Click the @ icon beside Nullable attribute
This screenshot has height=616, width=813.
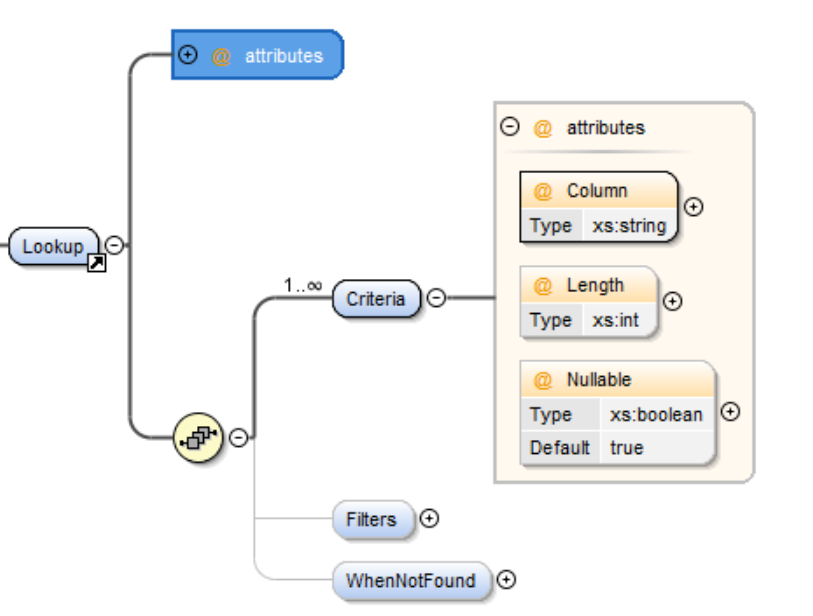coord(543,381)
